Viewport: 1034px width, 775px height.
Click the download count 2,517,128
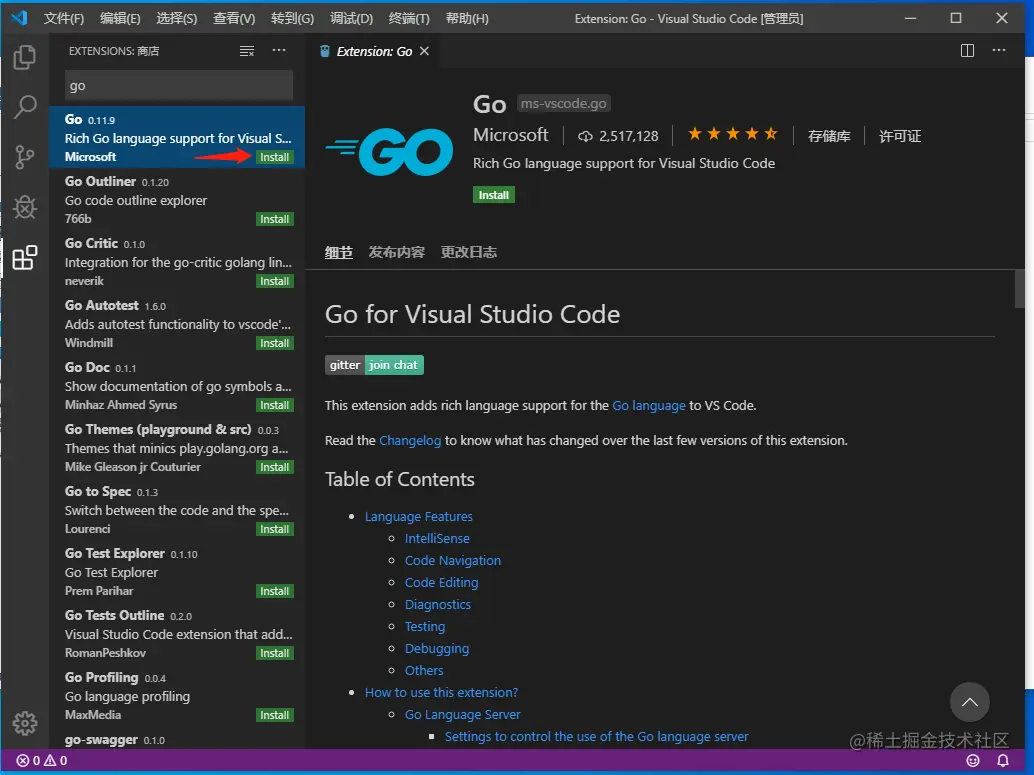(618, 136)
